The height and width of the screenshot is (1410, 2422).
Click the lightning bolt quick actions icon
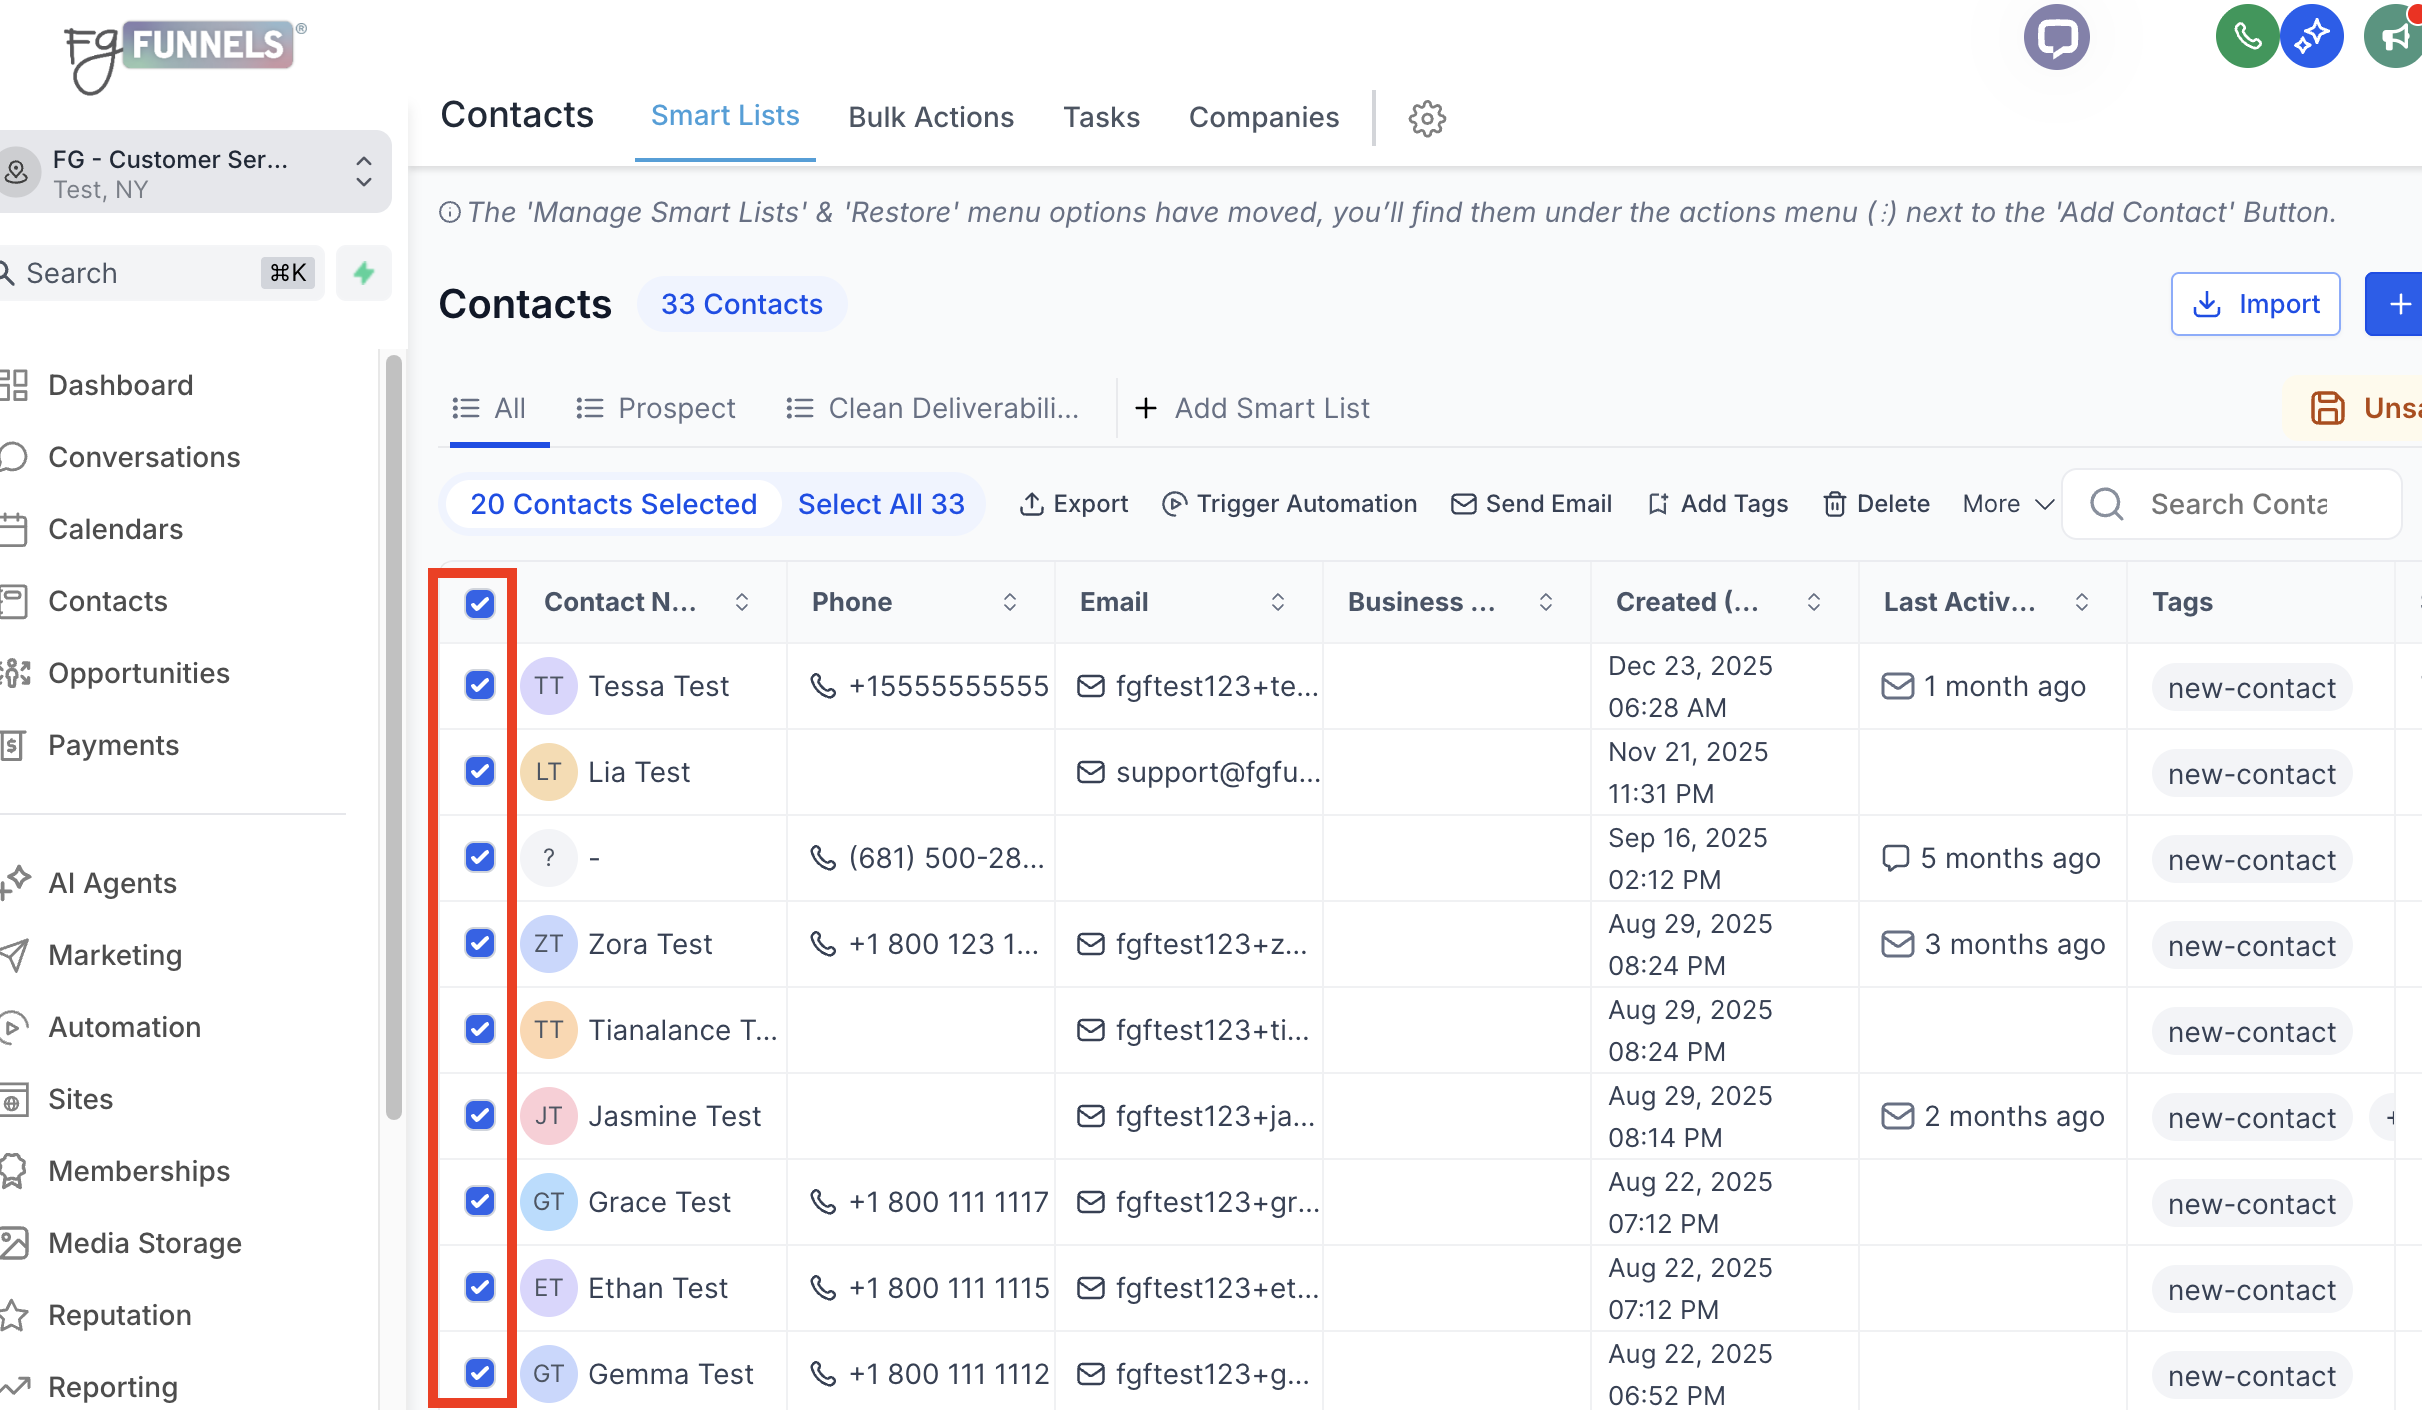point(364,273)
